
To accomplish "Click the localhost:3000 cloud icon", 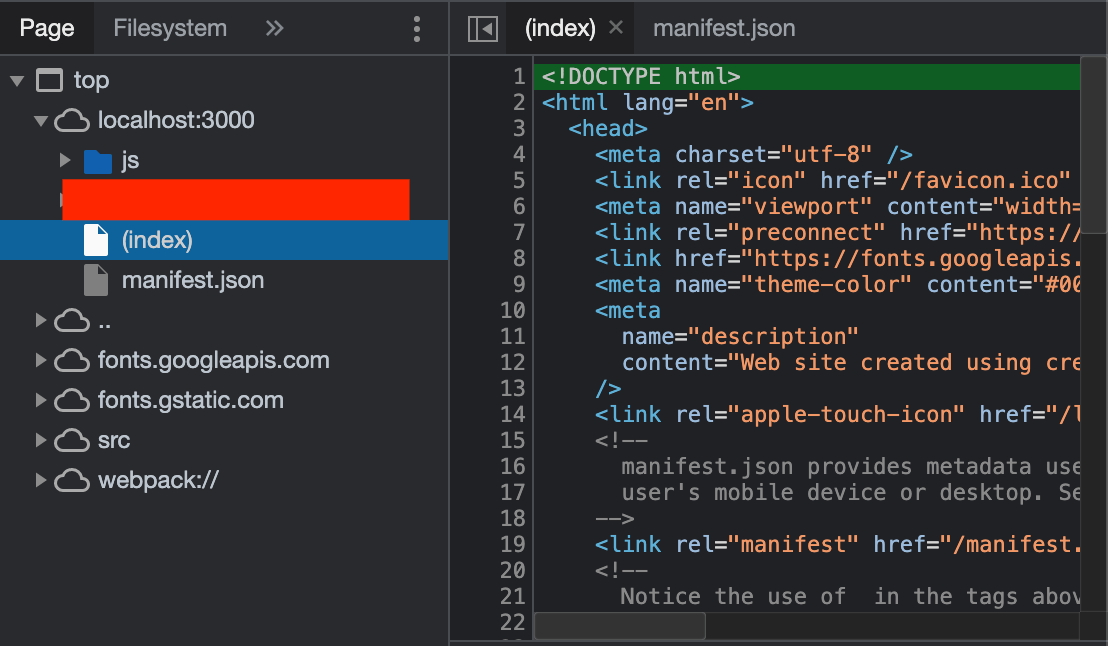I will tap(72, 120).
